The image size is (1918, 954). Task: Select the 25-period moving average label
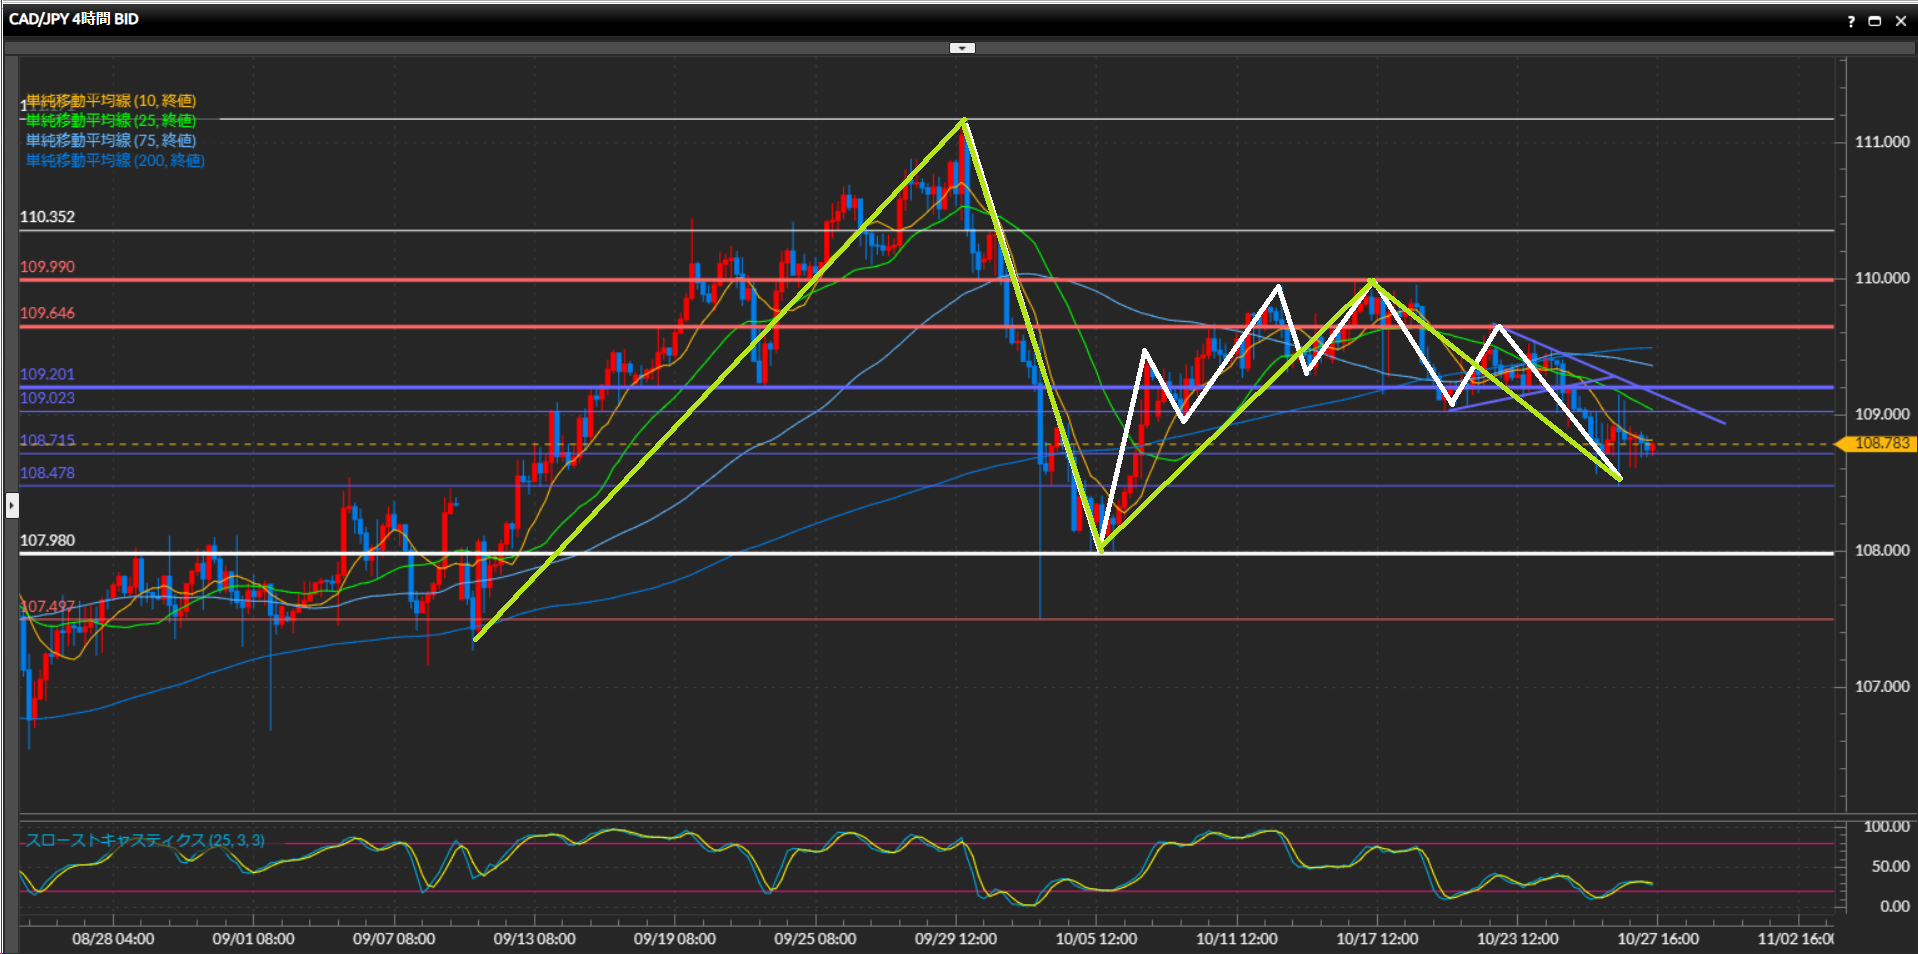pyautogui.click(x=110, y=121)
